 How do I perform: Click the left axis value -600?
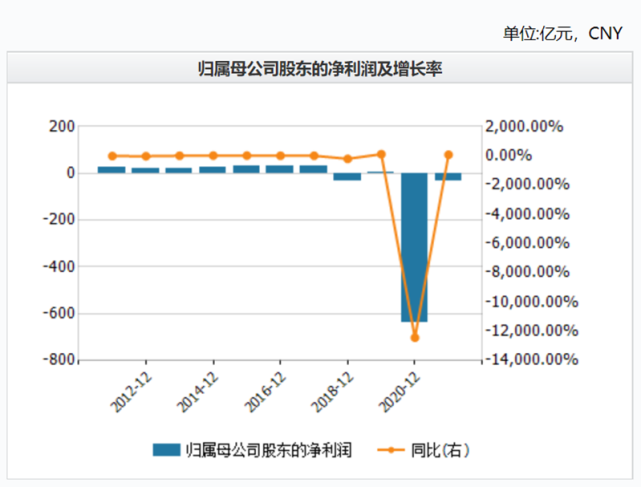[x=59, y=313]
